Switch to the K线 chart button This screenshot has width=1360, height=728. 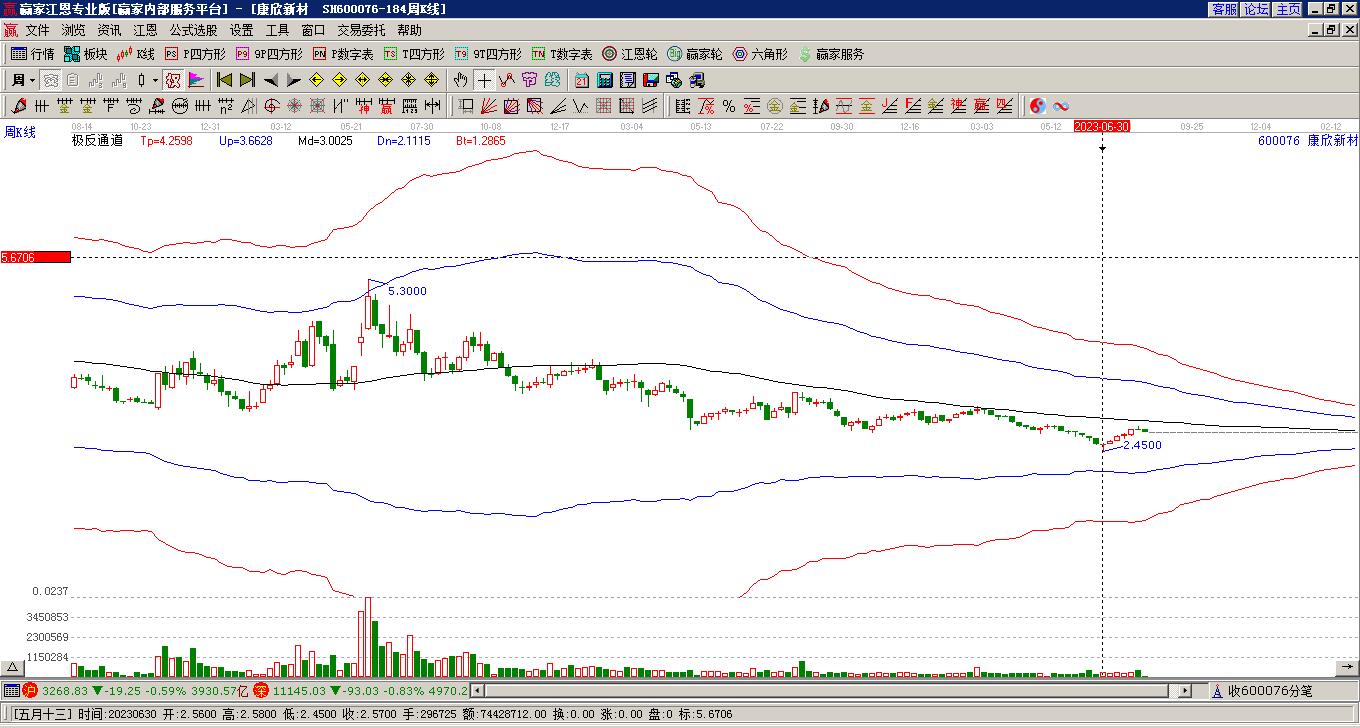coord(137,54)
